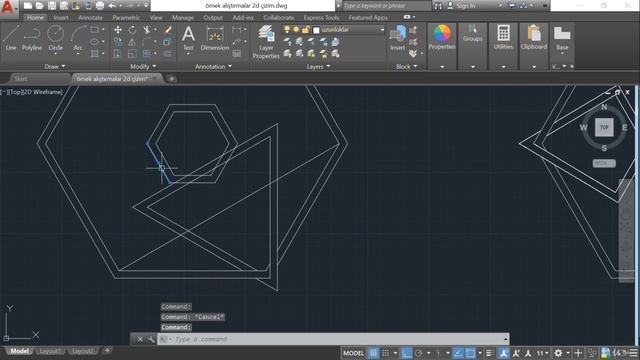The width and height of the screenshot is (640, 360).
Task: Click the TOP face of ViewCube
Action: coord(604,127)
